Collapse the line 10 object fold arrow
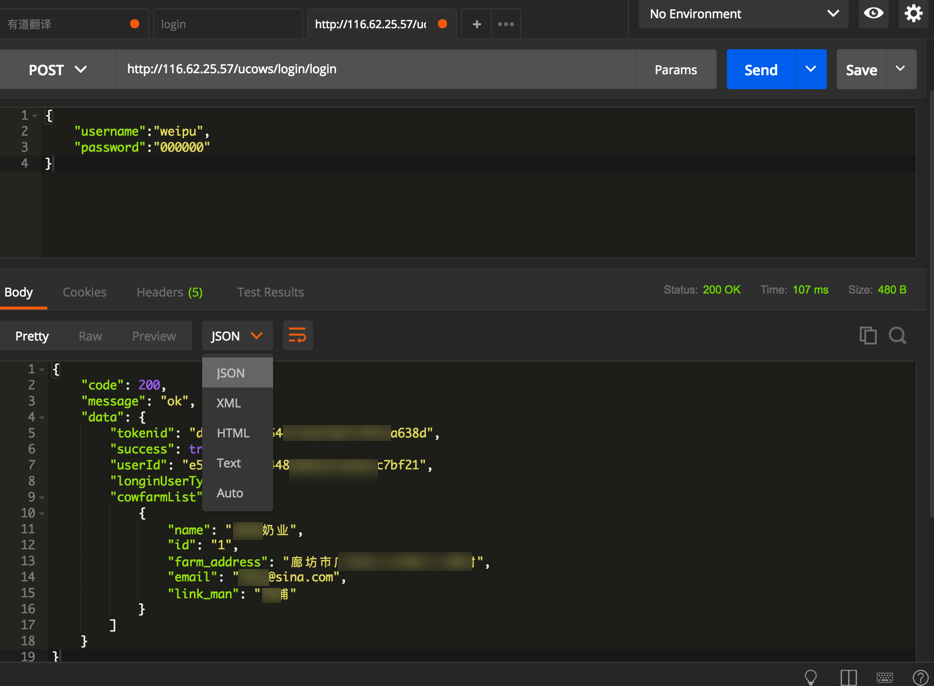Image resolution: width=934 pixels, height=686 pixels. pos(42,513)
